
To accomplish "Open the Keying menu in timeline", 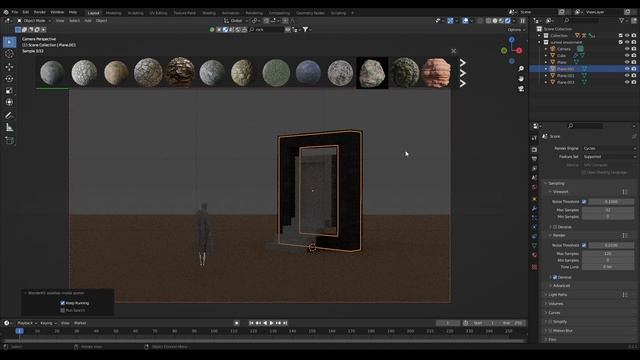I will pyautogui.click(x=48, y=323).
